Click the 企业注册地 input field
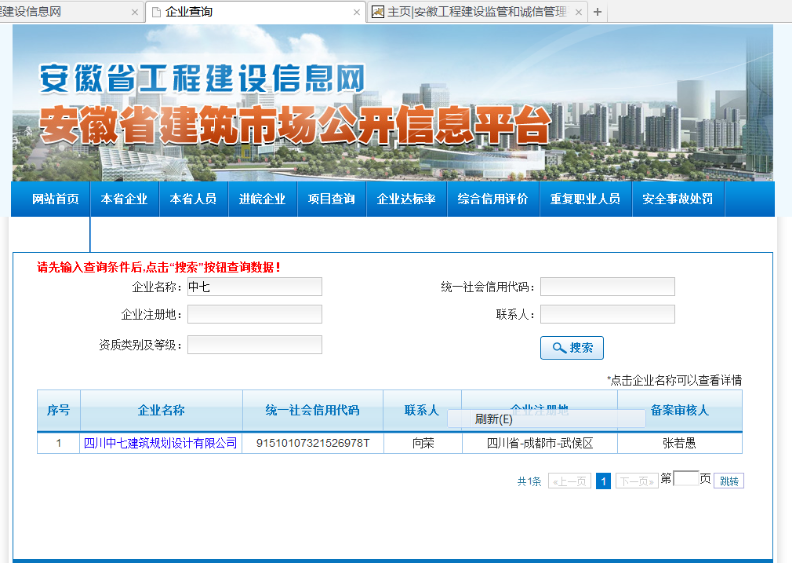This screenshot has height=563, width=793. click(254, 315)
